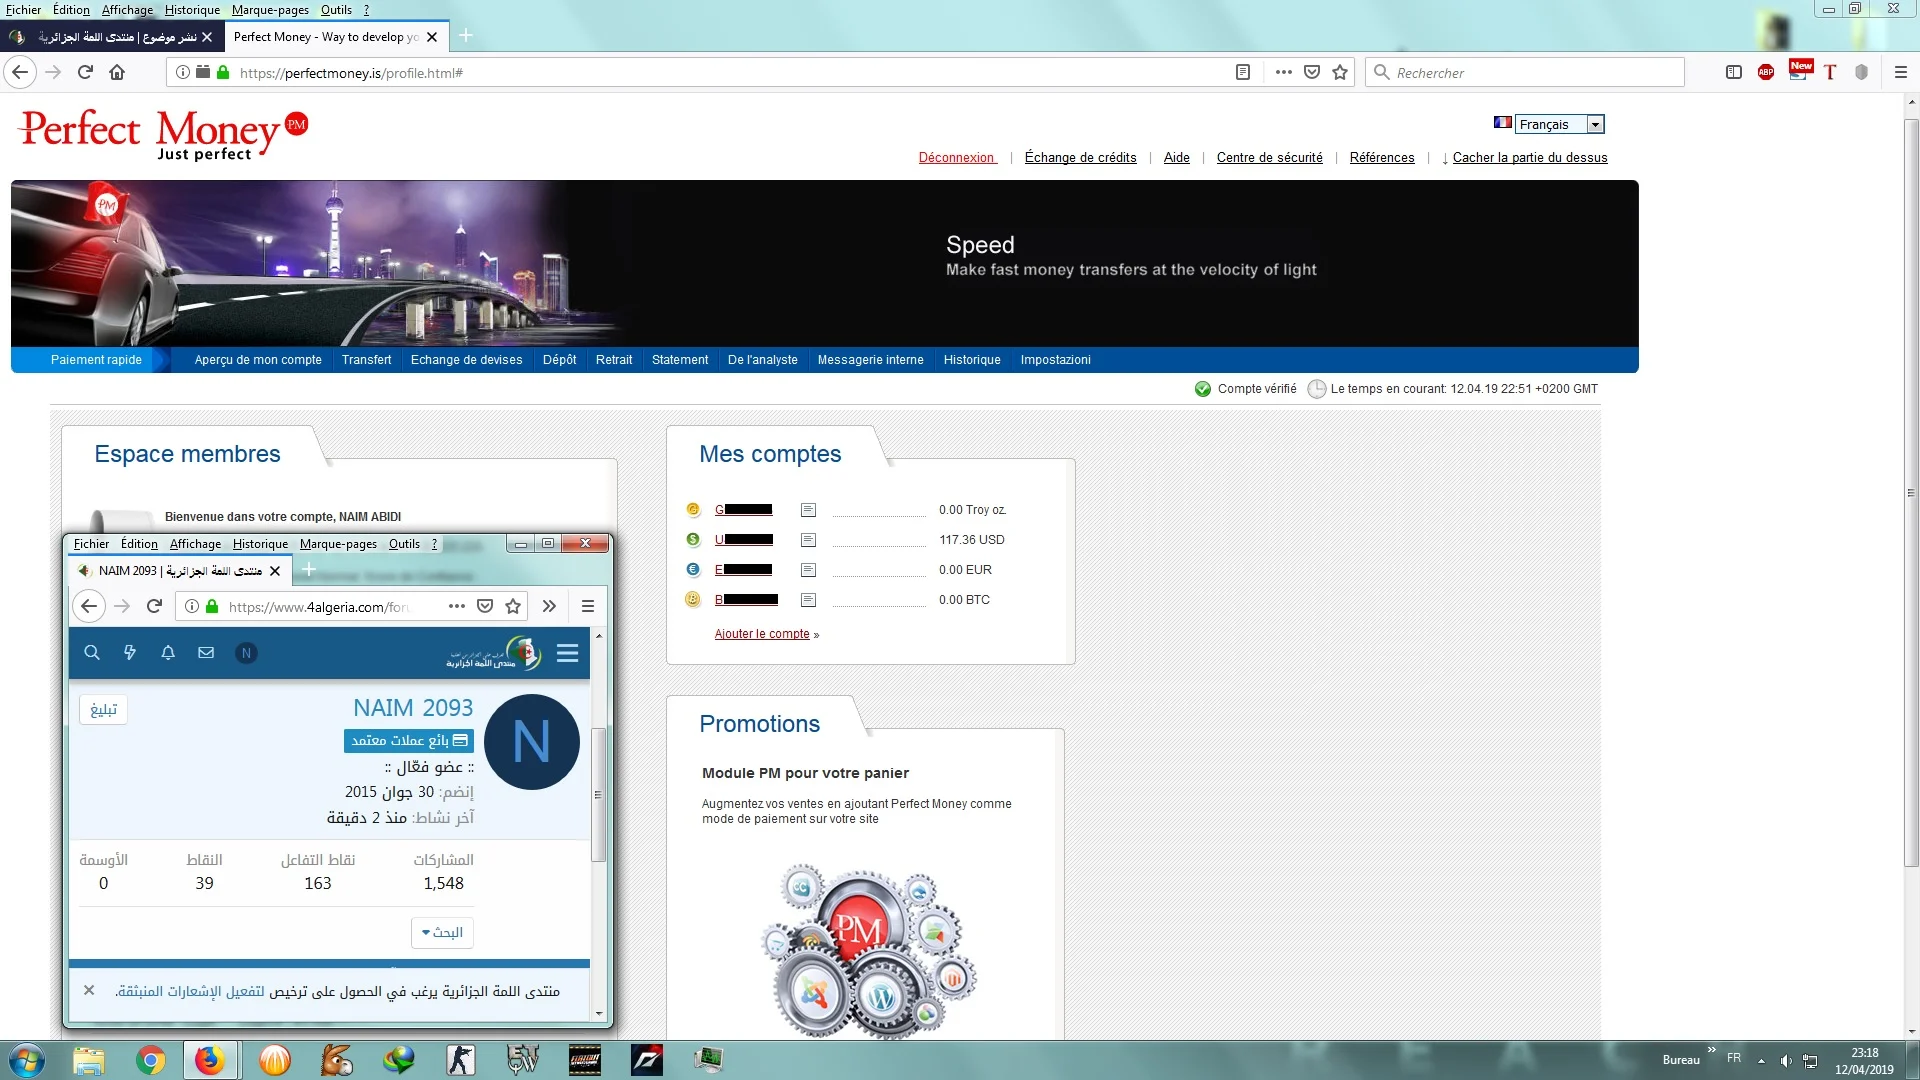Open the forum hamburger menu
Screen dimensions: 1920x1080
567,653
